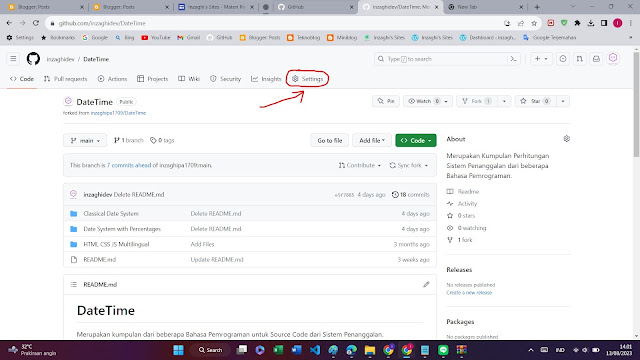
Task: Open the Windows Start menu
Action: pos(178,350)
